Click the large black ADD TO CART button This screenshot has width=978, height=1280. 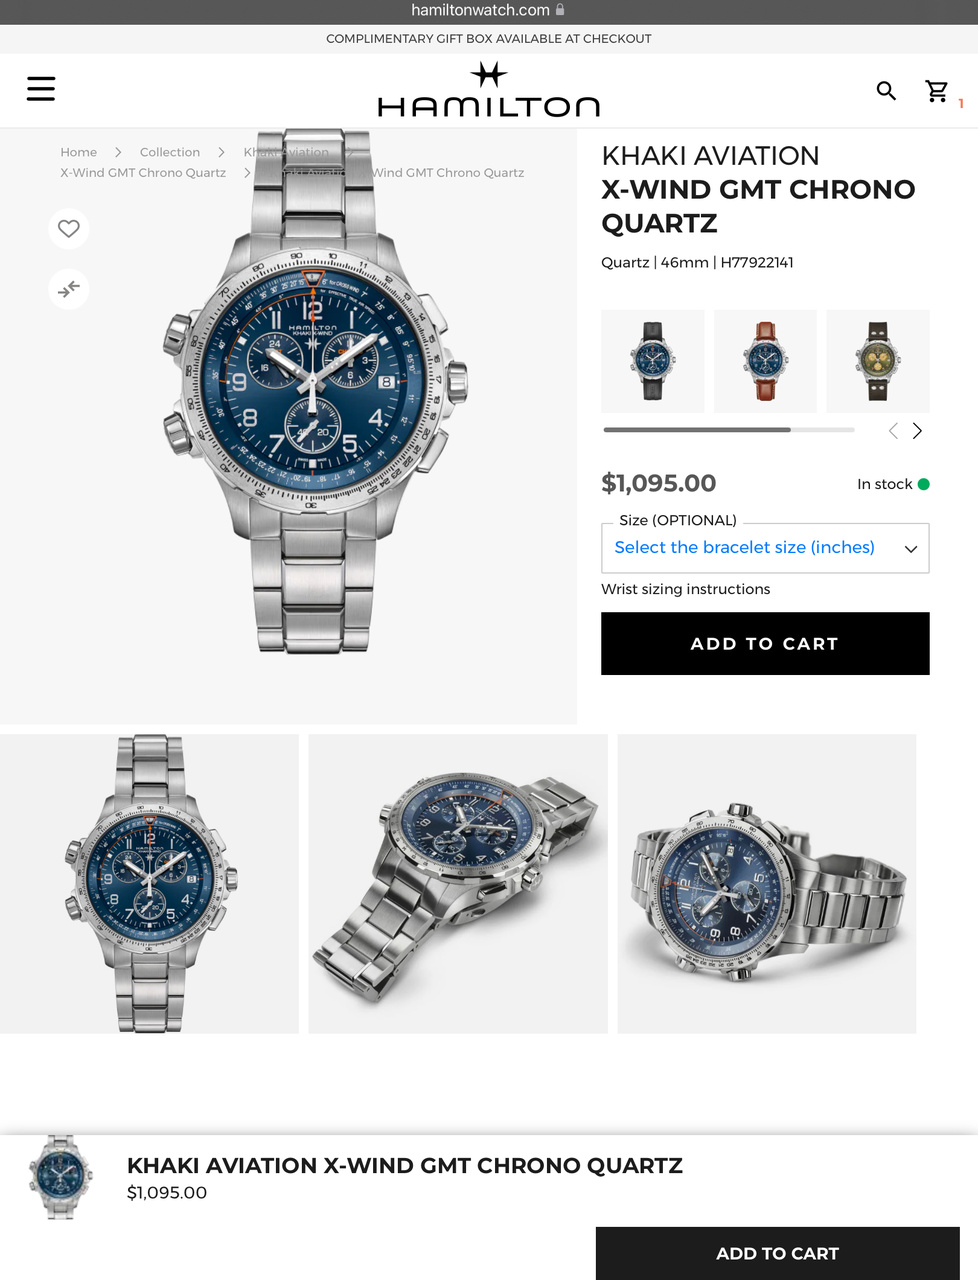click(765, 644)
